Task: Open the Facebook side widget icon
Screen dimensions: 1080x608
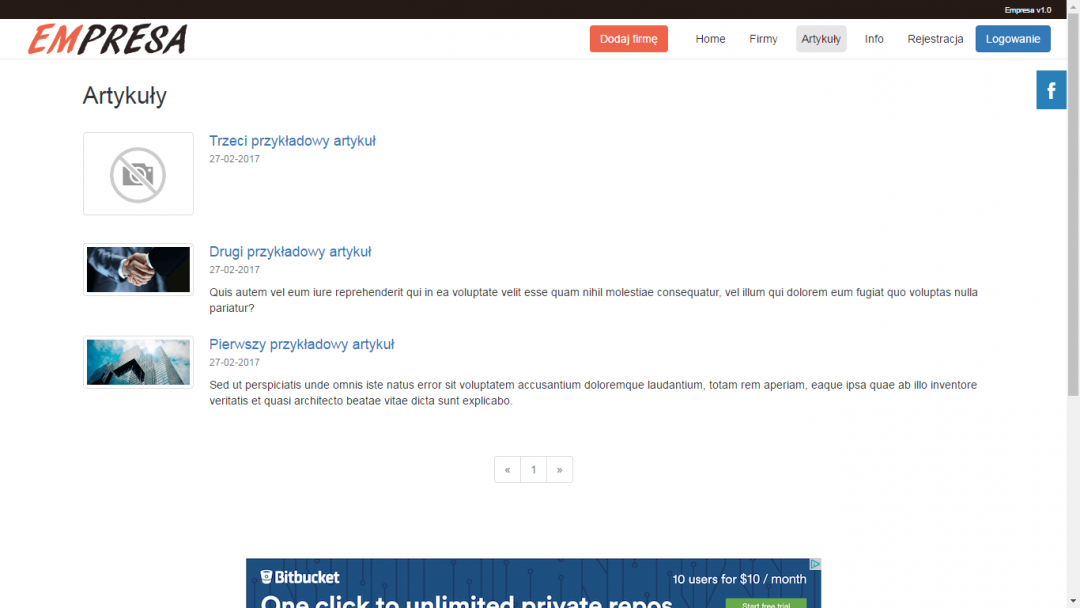Action: click(x=1051, y=91)
